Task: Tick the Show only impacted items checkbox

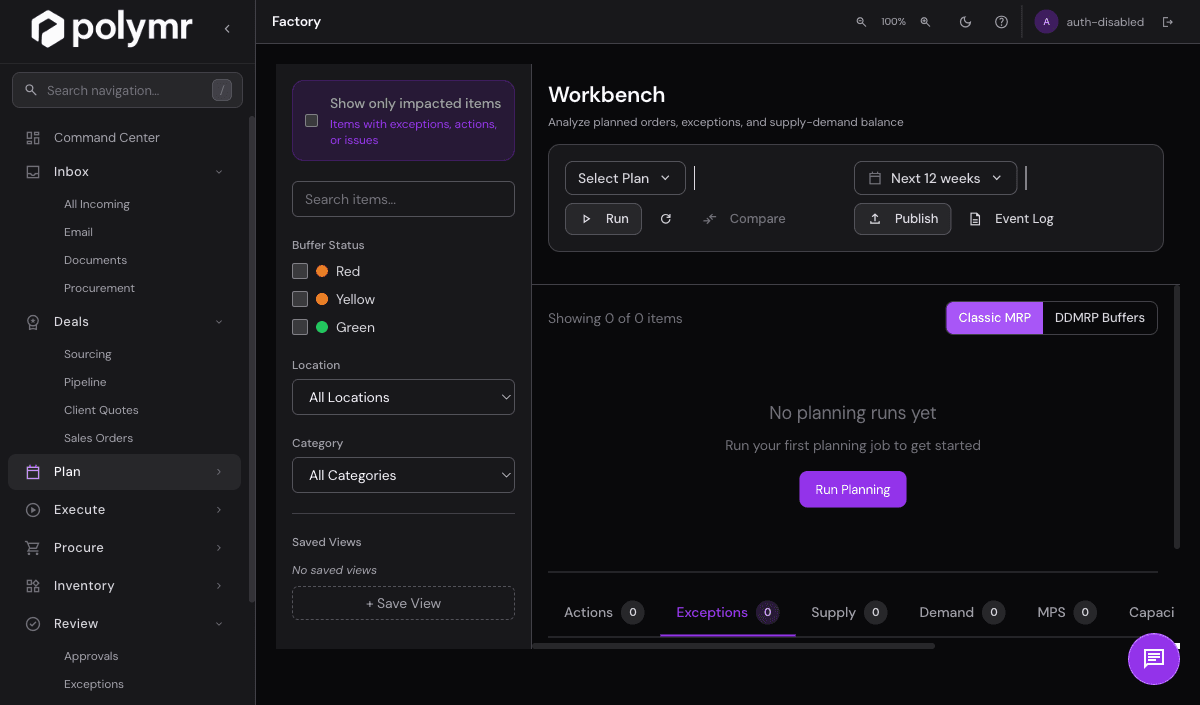Action: [x=312, y=121]
